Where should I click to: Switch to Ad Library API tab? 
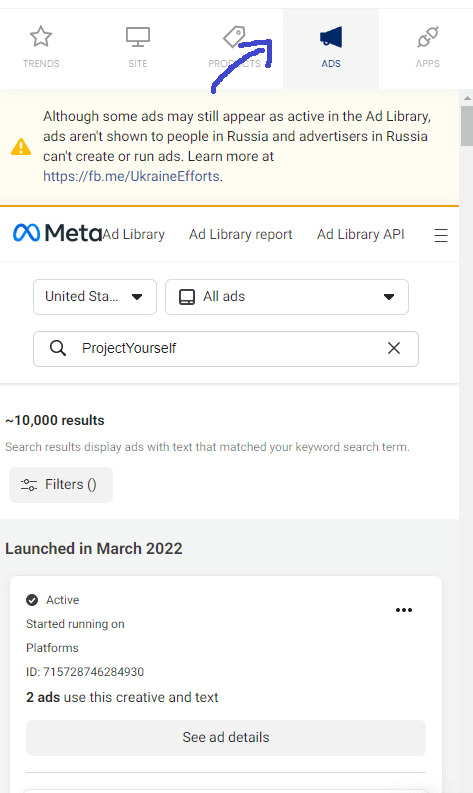(x=361, y=234)
